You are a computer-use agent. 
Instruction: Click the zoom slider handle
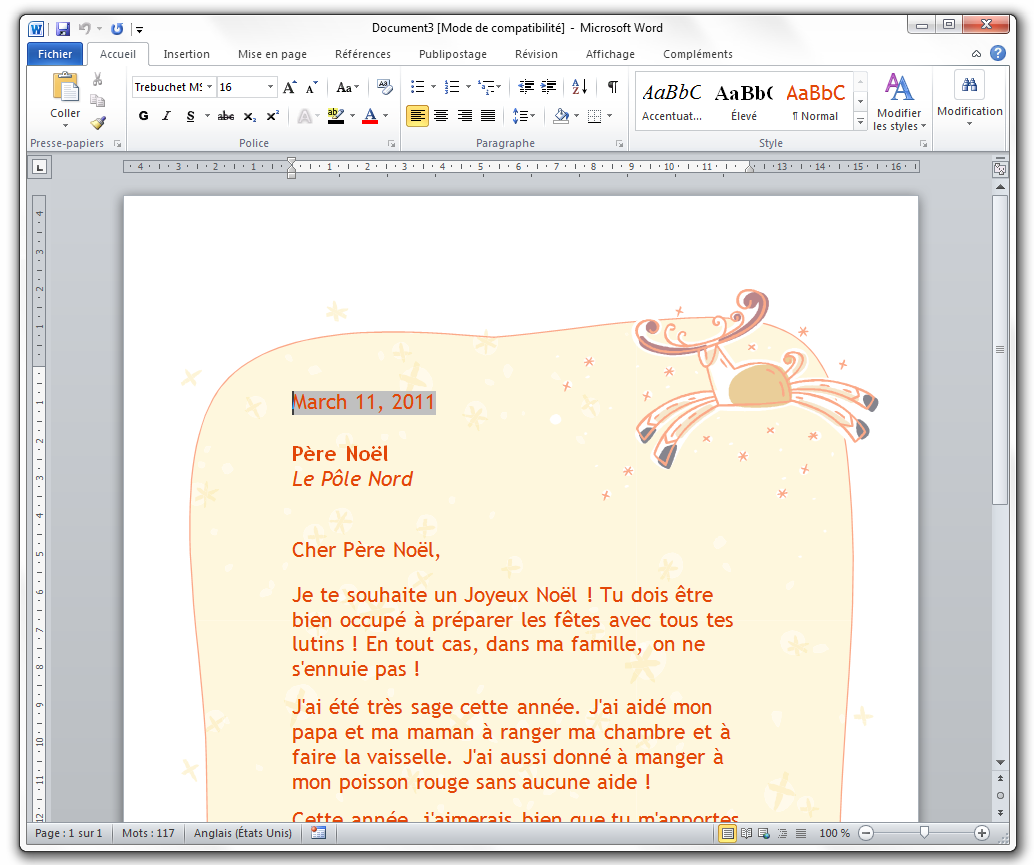pyautogui.click(x=924, y=832)
